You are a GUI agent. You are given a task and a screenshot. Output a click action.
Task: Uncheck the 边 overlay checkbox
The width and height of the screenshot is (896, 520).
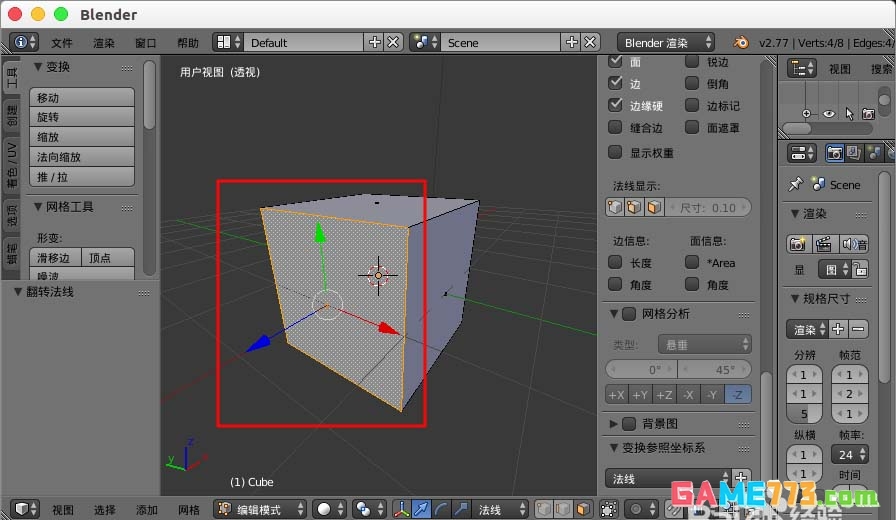[x=615, y=83]
